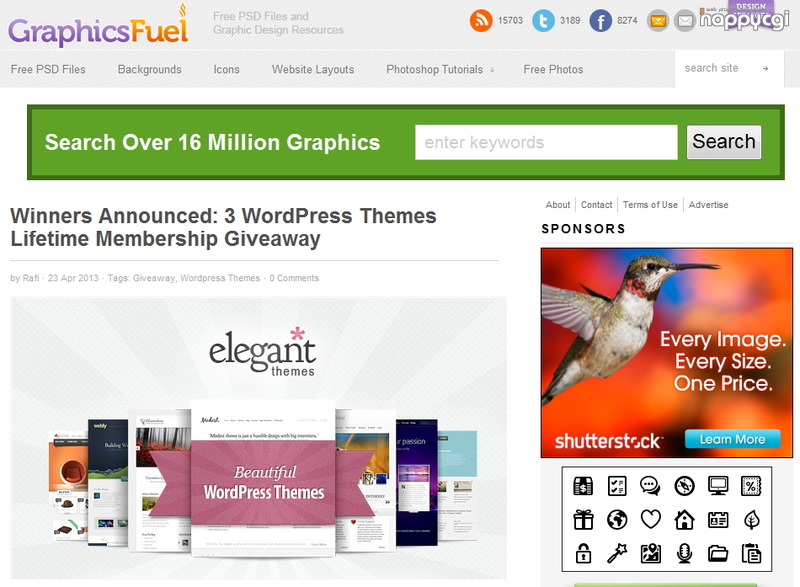Open the Wordpress Themes tag link

(220, 278)
